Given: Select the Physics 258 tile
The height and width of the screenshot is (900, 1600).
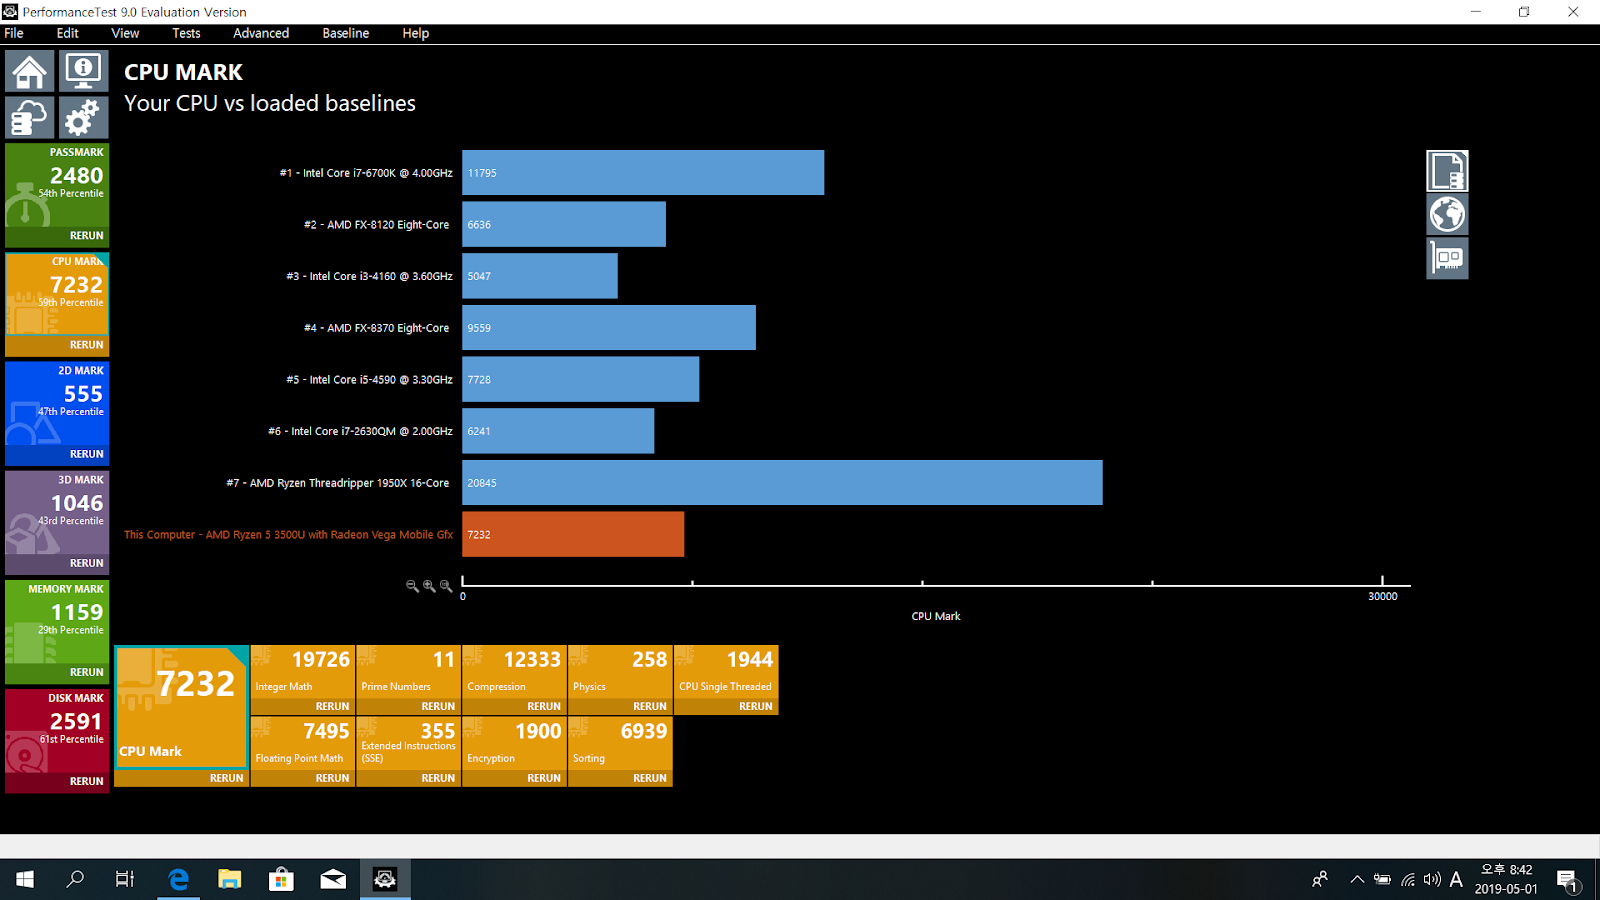Looking at the screenshot, I should (621, 672).
